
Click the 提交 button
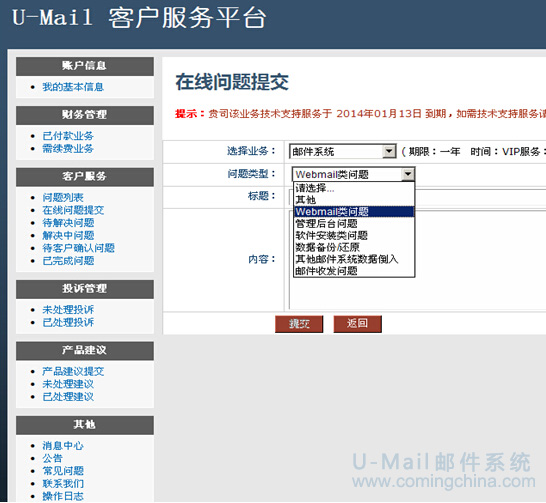(299, 324)
